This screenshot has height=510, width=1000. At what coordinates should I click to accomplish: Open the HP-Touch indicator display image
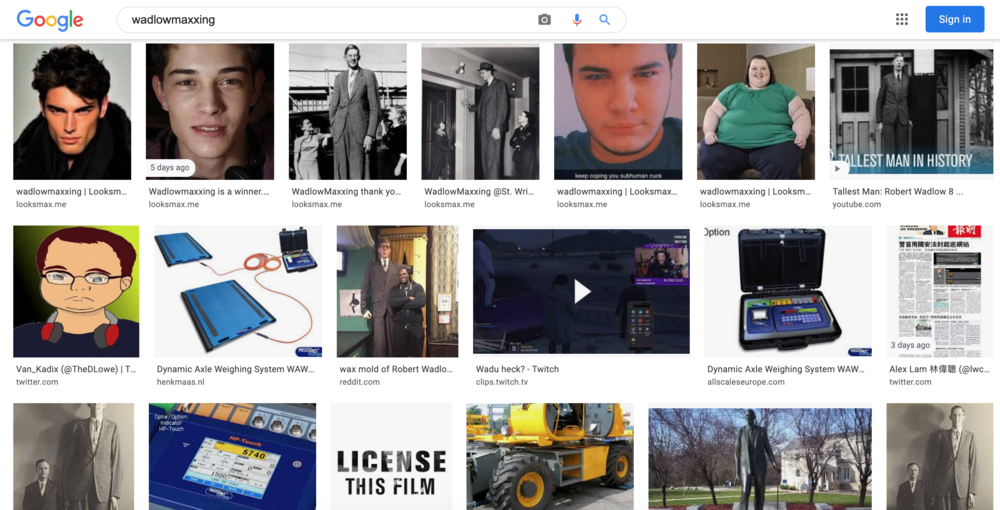tap(232, 456)
